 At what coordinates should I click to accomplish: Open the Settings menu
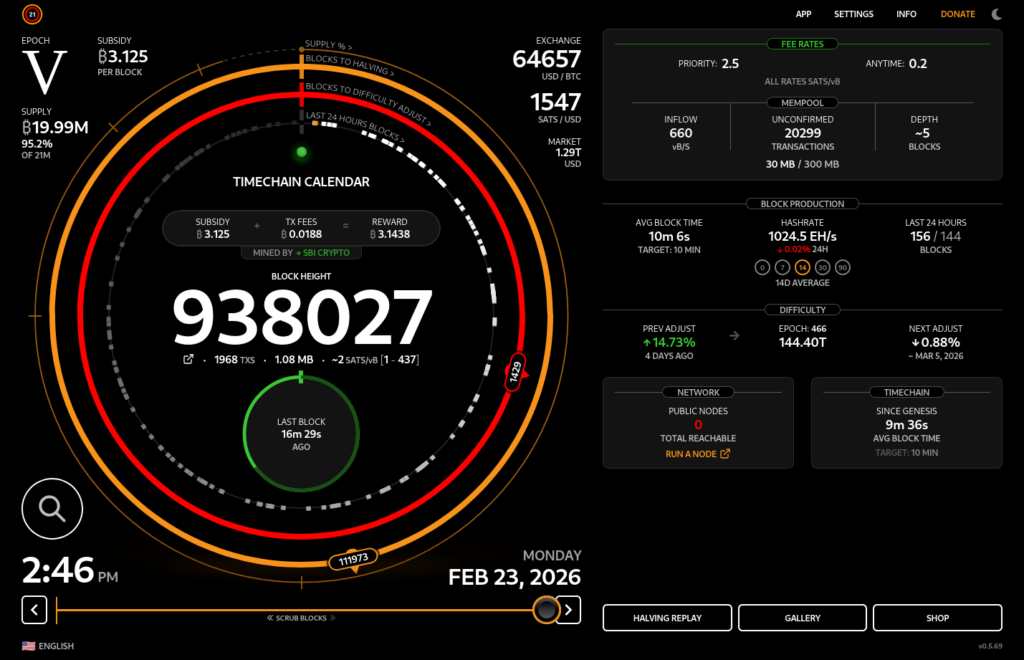[x=853, y=14]
